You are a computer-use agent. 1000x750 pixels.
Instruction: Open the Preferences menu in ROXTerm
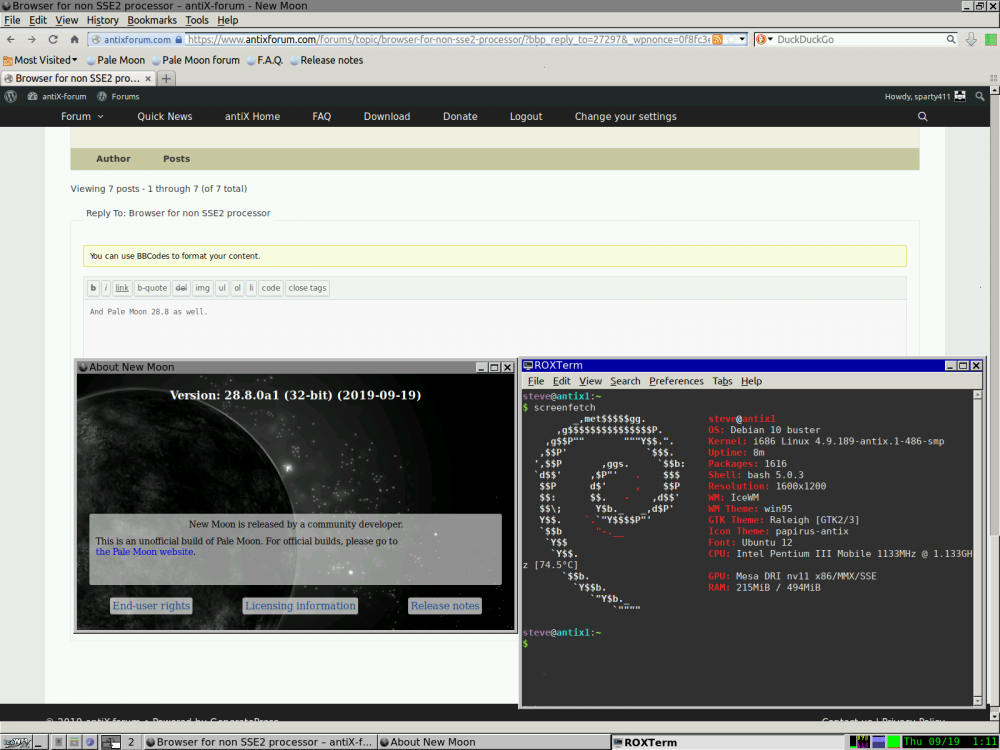pos(676,381)
